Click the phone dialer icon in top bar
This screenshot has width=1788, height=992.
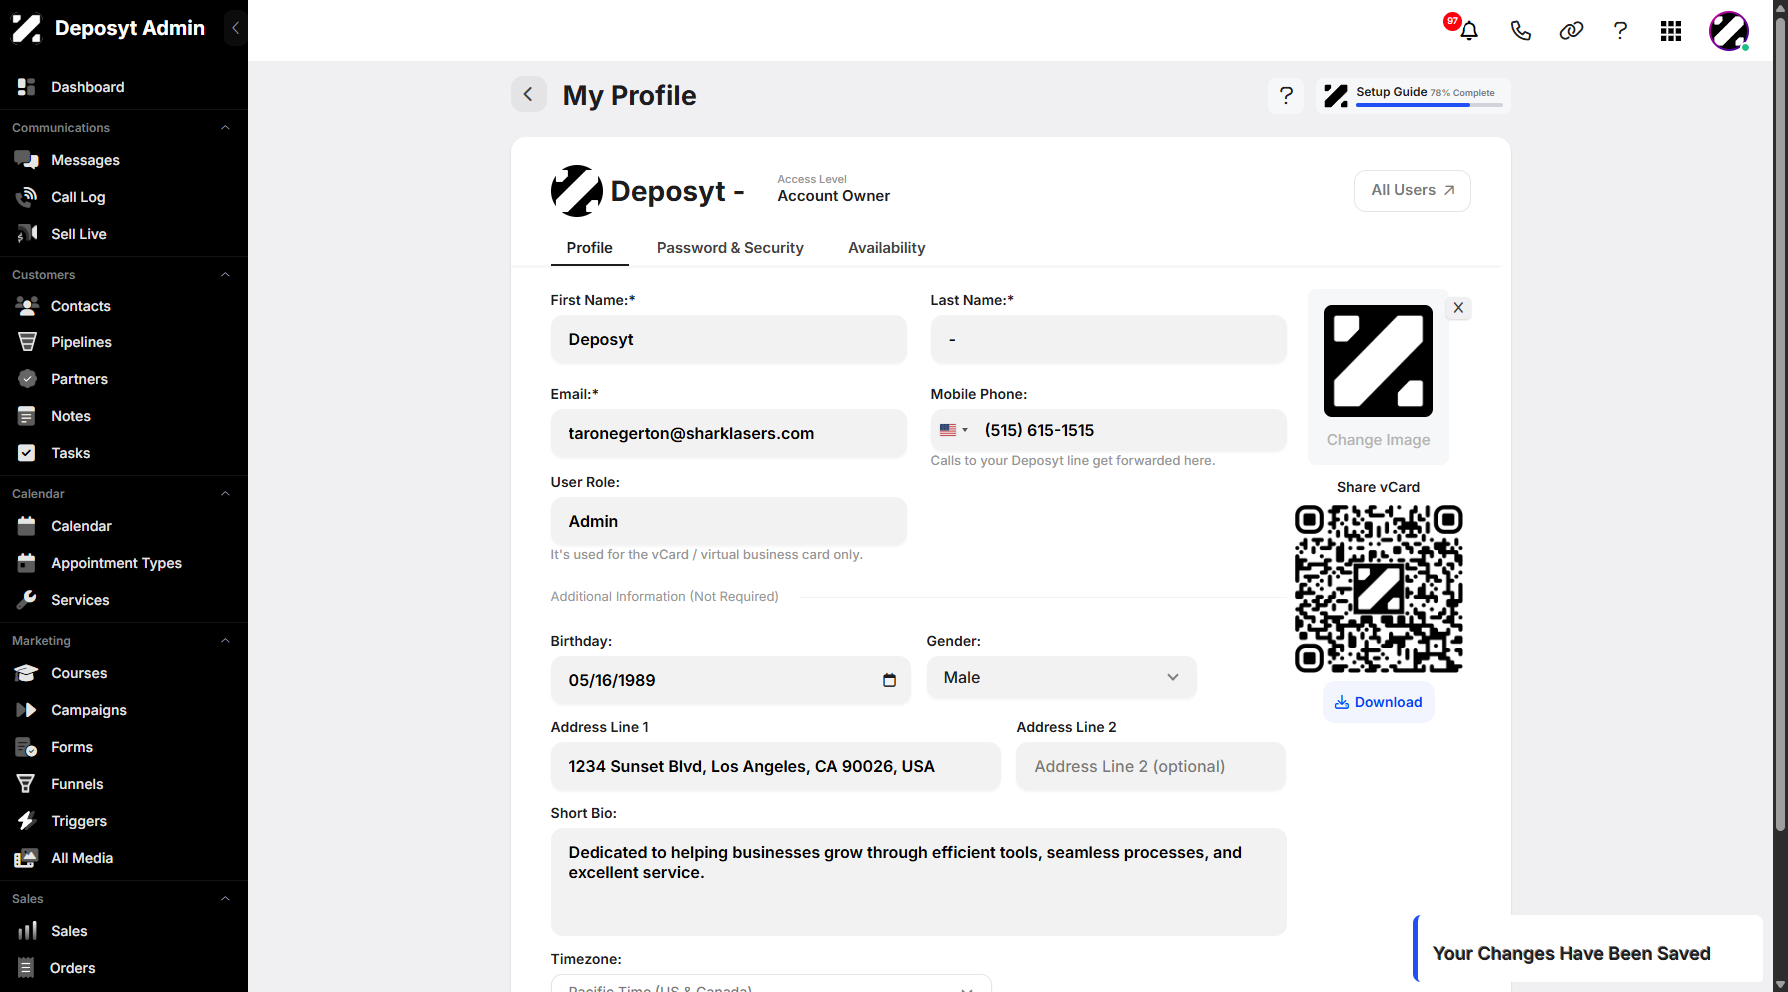[x=1520, y=30]
